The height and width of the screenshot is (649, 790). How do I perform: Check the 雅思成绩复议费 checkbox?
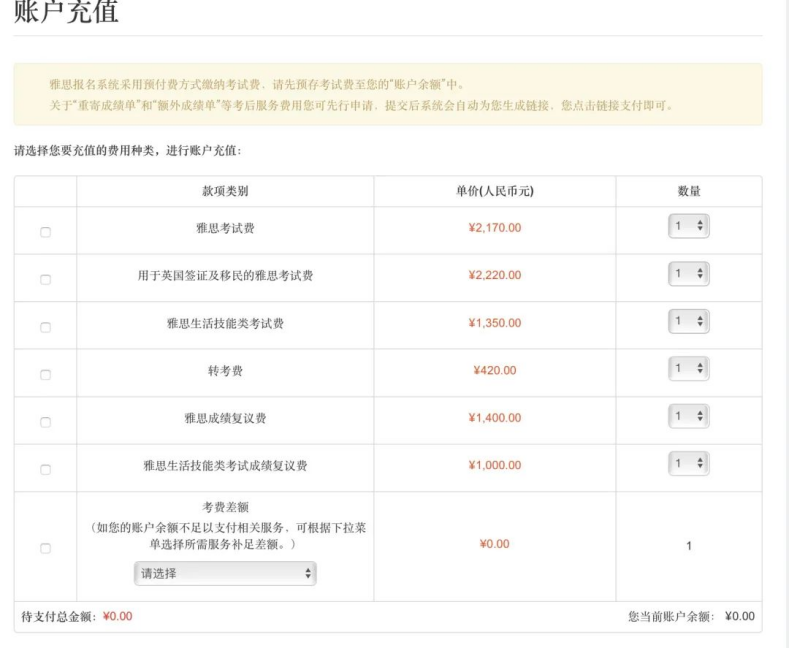pos(45,422)
